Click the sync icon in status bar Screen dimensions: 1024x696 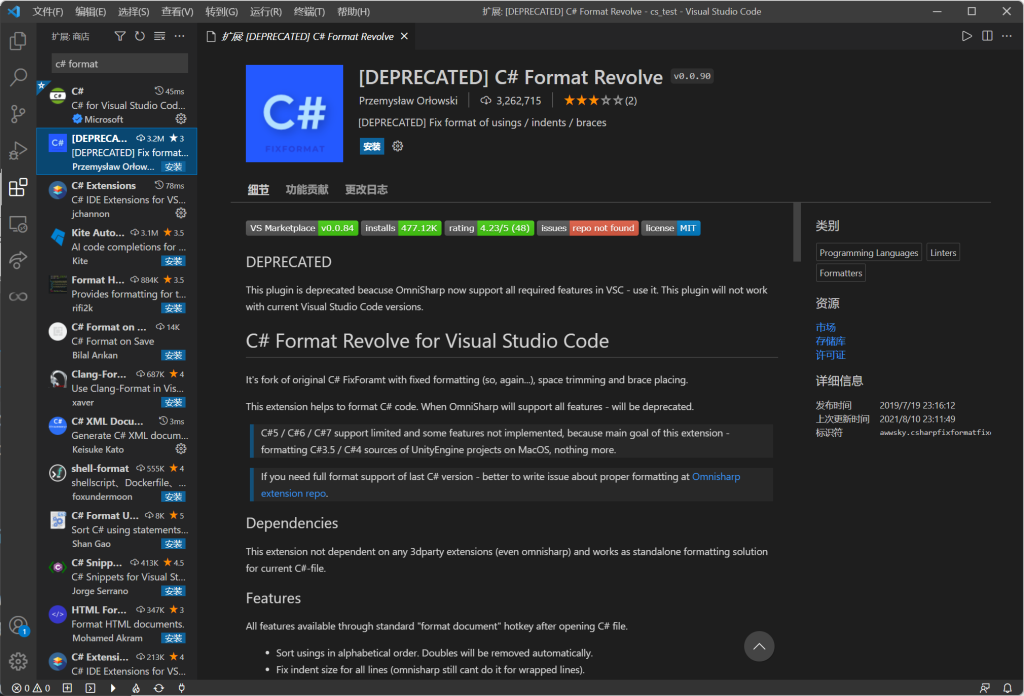pyautogui.click(x=159, y=688)
